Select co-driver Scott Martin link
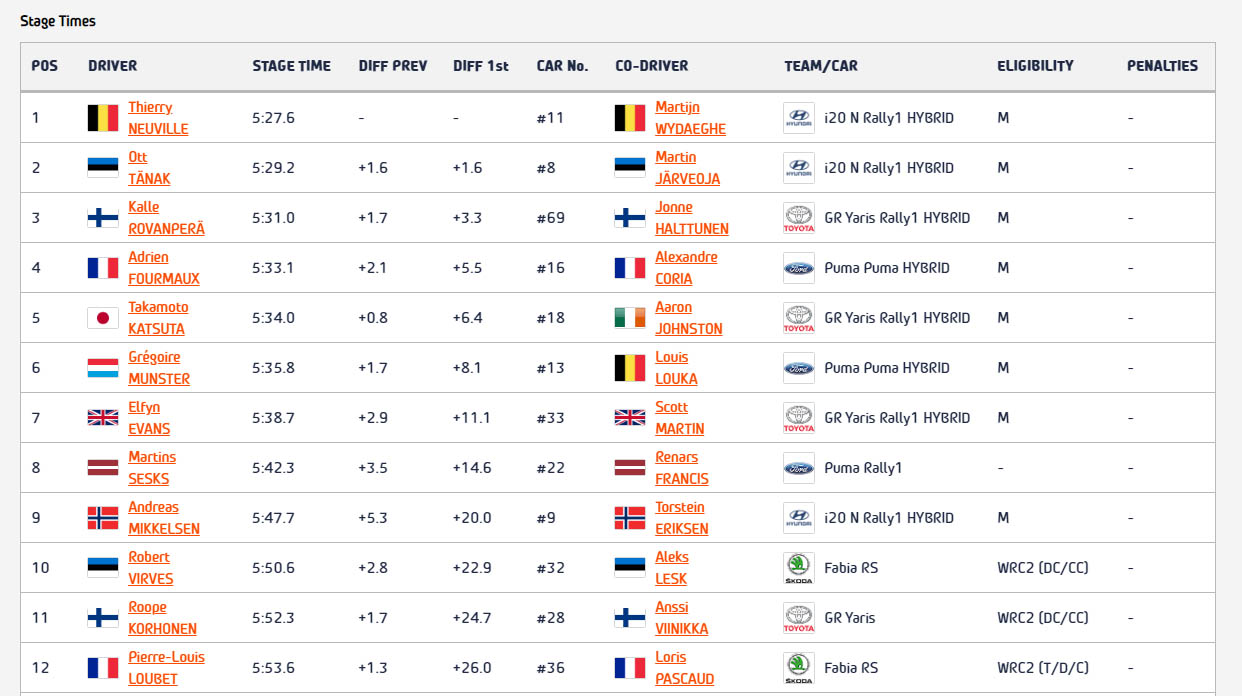The height and width of the screenshot is (696, 1242). 679,418
